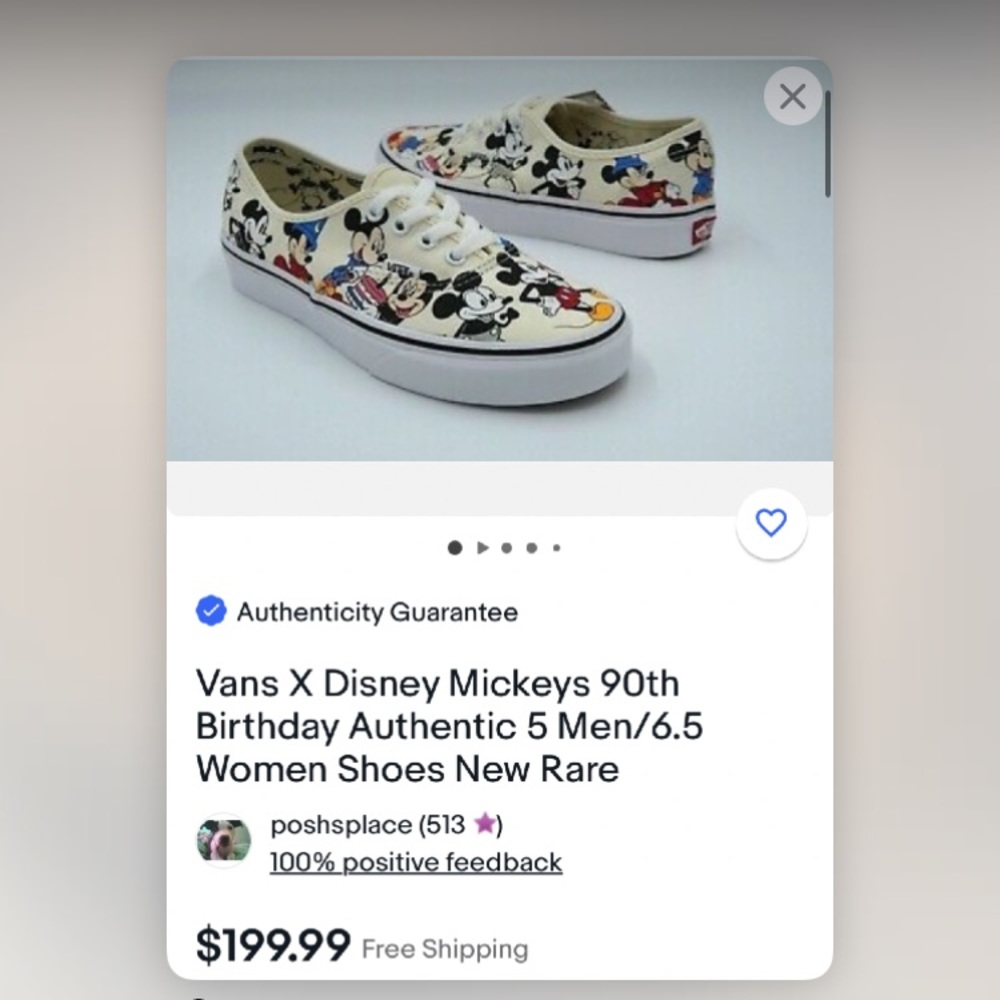1000x1000 pixels.
Task: Select the last carousel indicator dot
Action: (x=556, y=547)
